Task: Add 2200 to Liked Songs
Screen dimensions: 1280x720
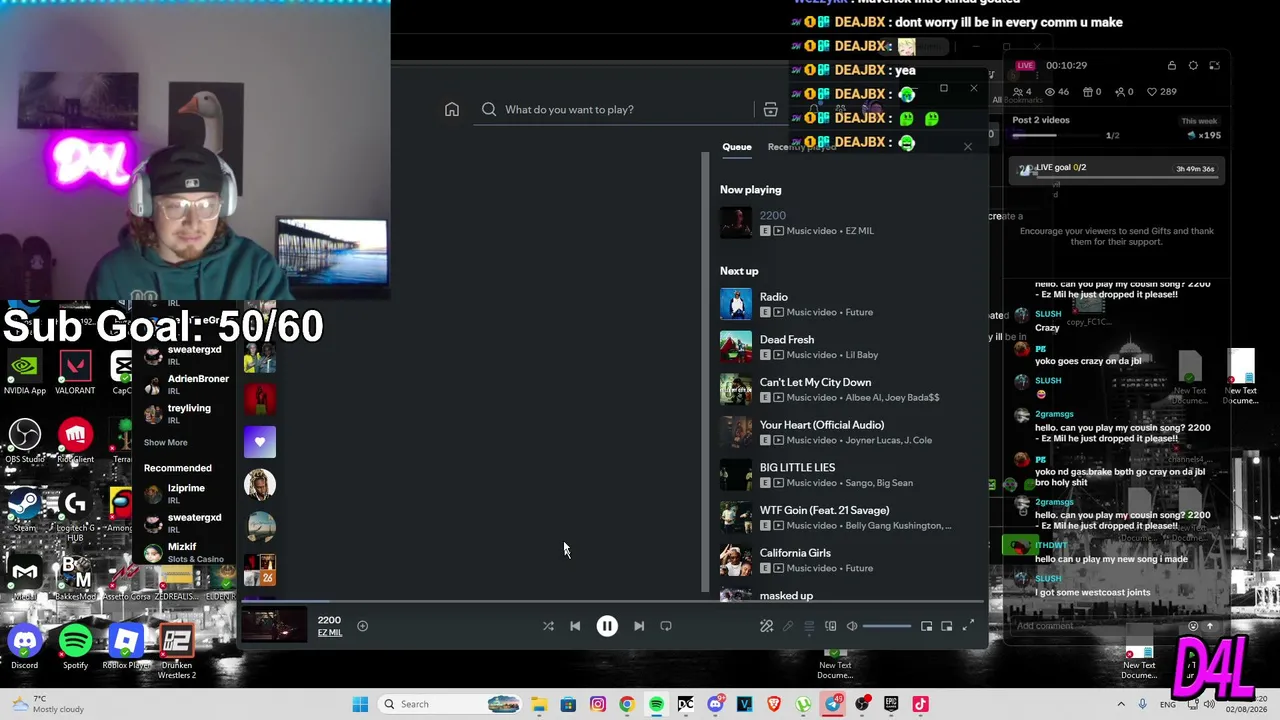Action: pyautogui.click(x=363, y=626)
